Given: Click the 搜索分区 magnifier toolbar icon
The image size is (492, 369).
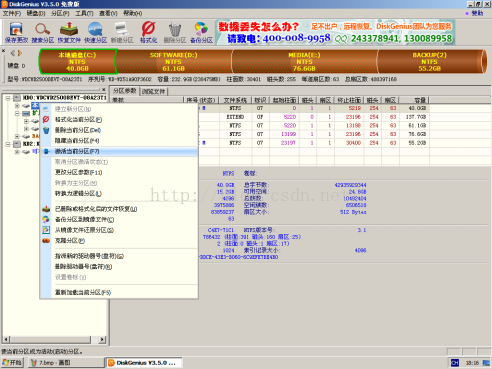Looking at the screenshot, I should [43, 33].
